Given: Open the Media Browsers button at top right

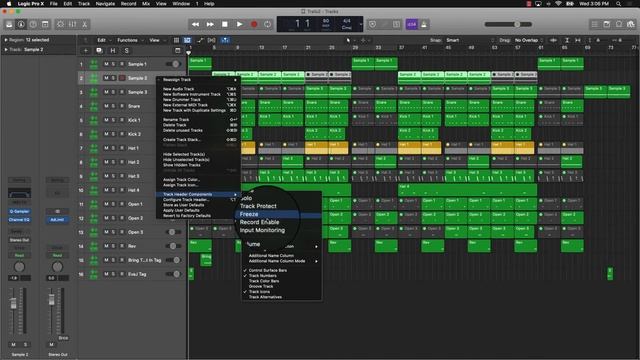Looking at the screenshot, I should 631,24.
